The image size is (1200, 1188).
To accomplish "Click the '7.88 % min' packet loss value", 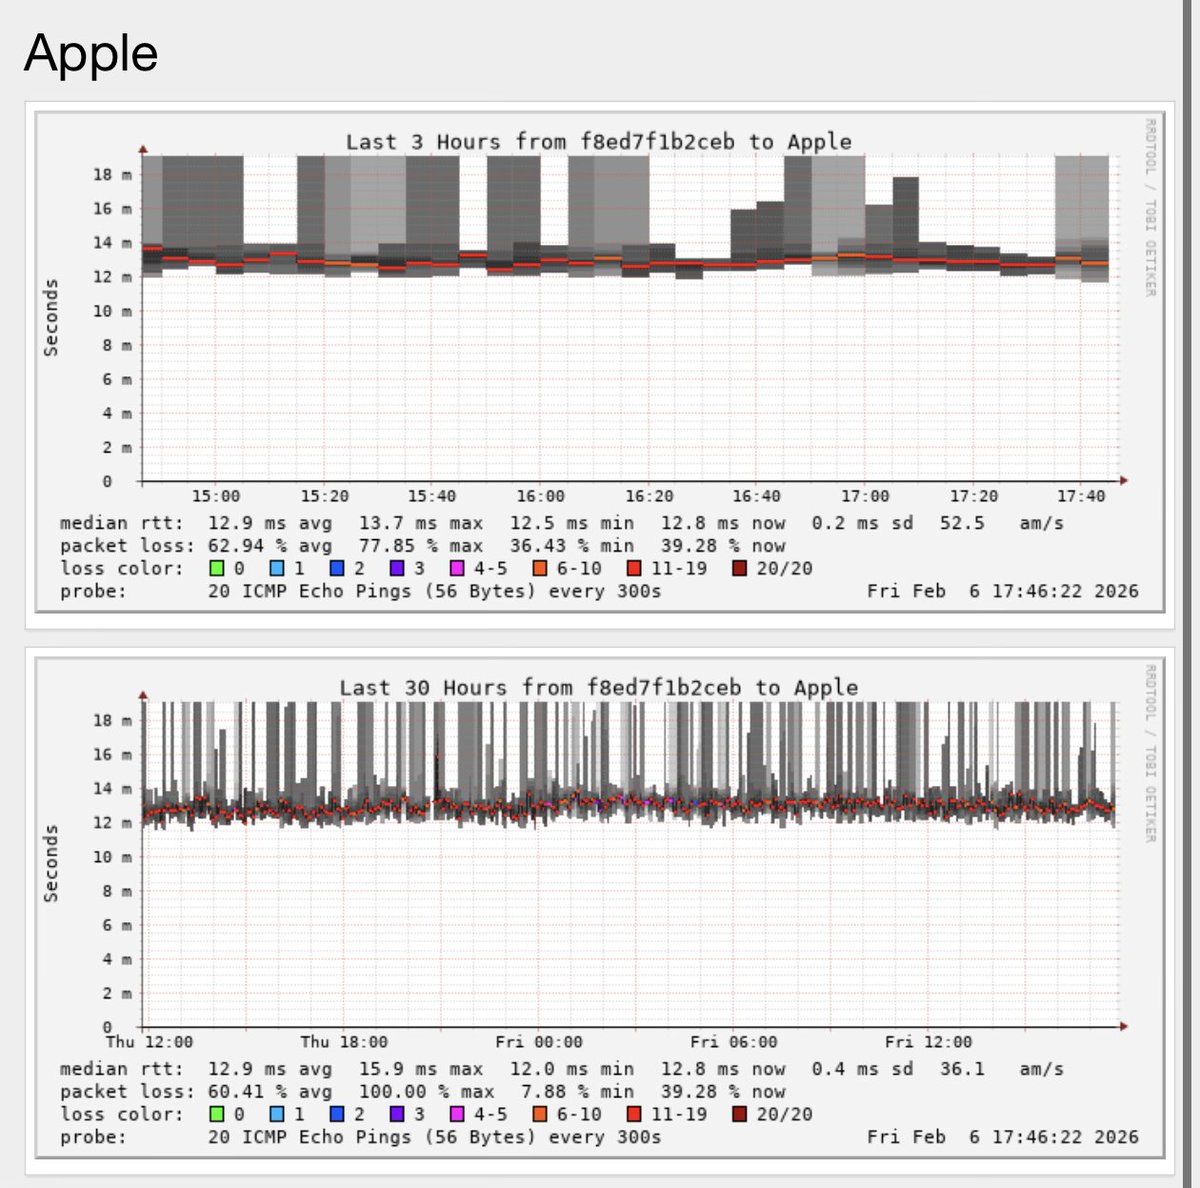I will tap(577, 1092).
